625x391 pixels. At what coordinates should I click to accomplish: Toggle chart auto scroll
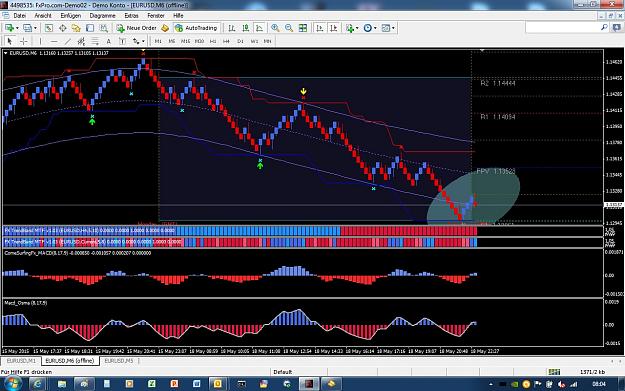[x=320, y=28]
